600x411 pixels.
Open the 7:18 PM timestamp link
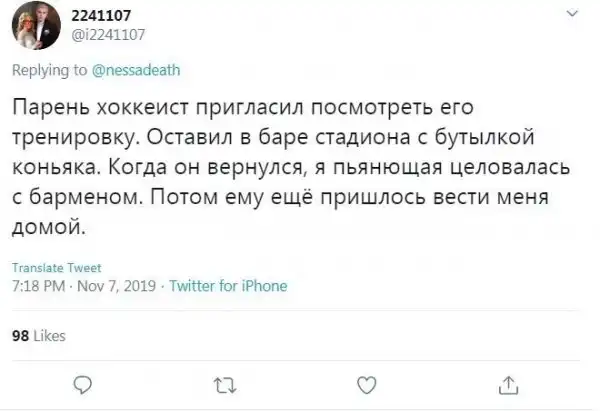[38, 285]
